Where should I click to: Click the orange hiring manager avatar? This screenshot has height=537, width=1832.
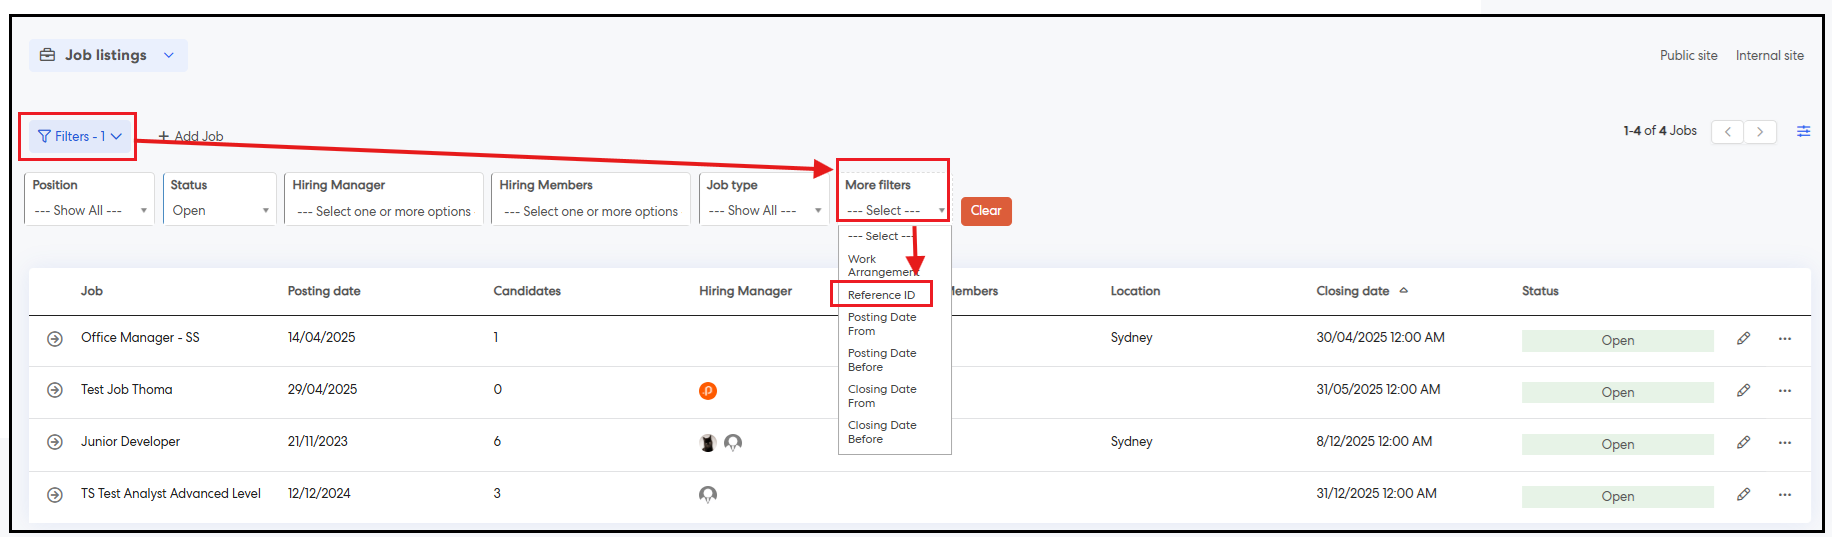tap(708, 391)
